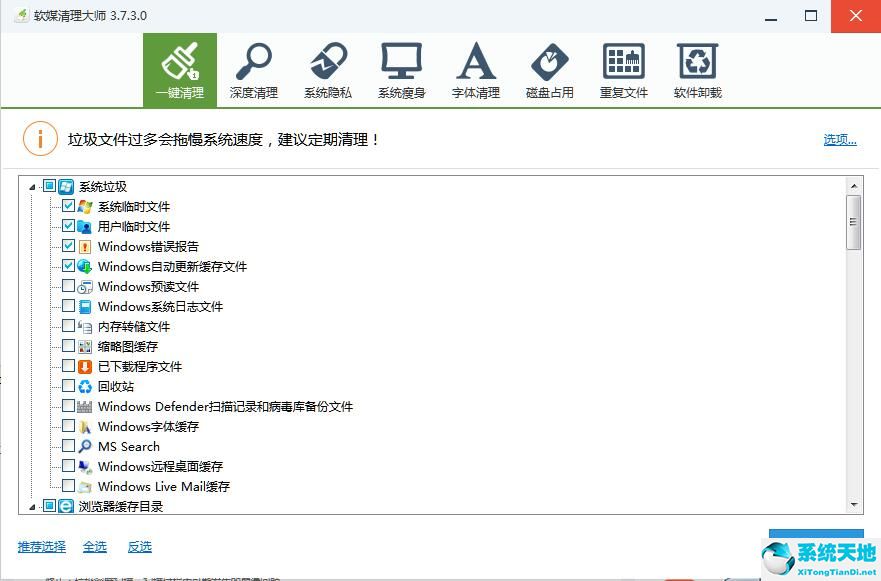
Task: Click the 全选 select all link
Action: coord(94,547)
